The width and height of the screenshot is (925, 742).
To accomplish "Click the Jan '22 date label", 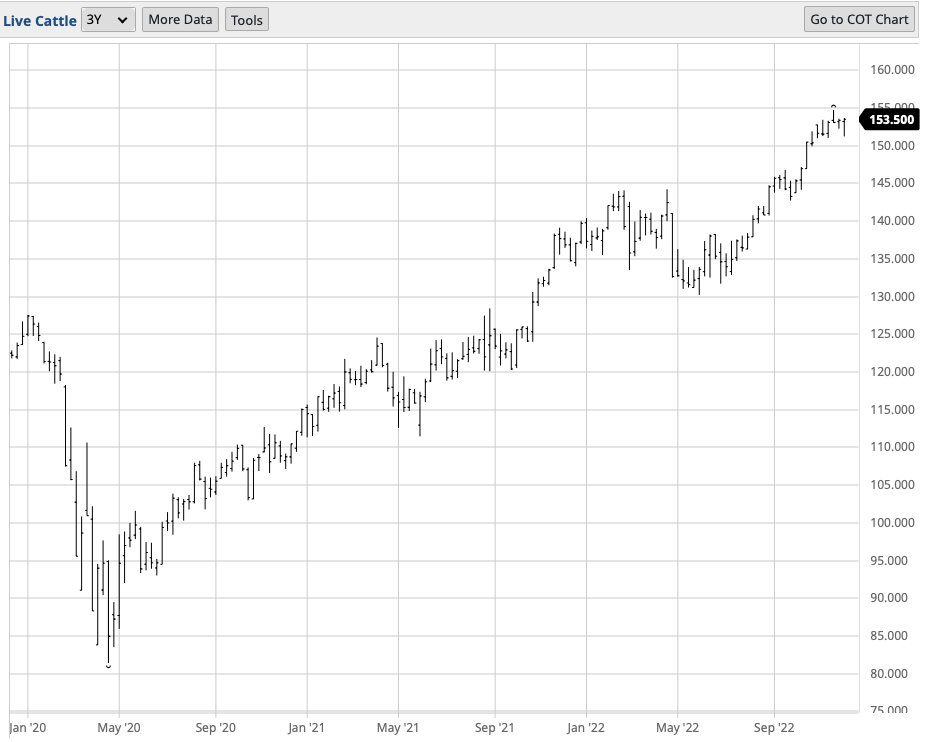I will pos(586,728).
